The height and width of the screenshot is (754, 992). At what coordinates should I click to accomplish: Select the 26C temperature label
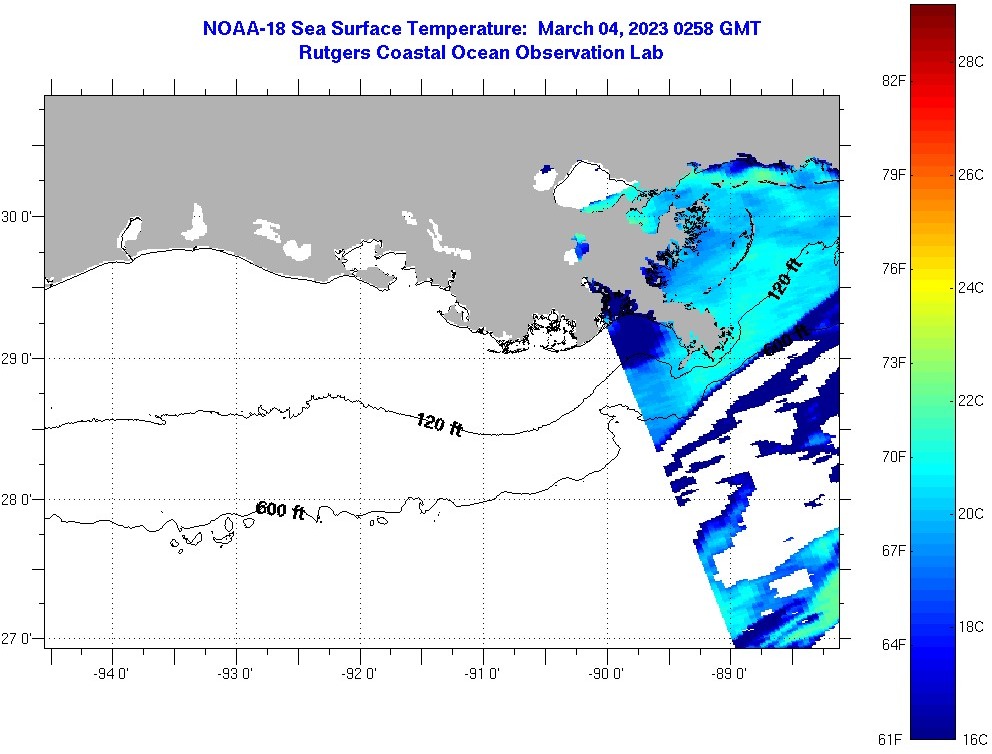[x=970, y=175]
